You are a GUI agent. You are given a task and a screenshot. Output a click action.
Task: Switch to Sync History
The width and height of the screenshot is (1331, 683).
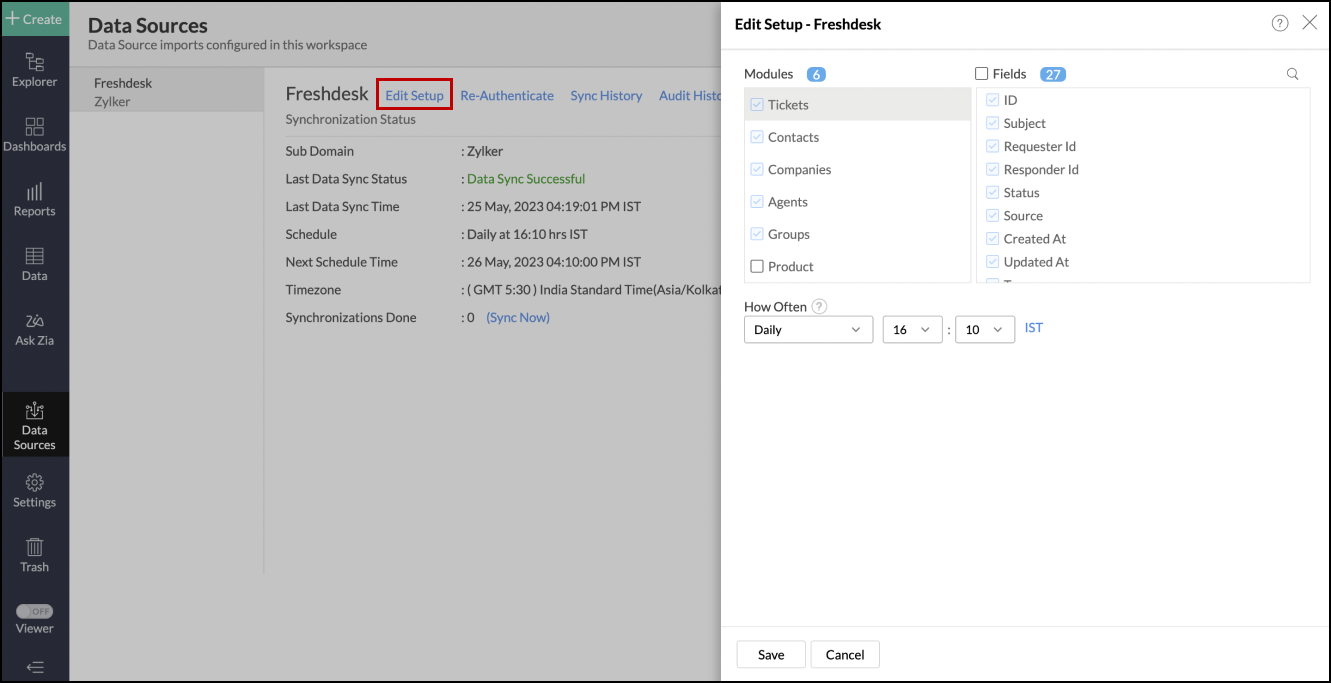coord(606,95)
